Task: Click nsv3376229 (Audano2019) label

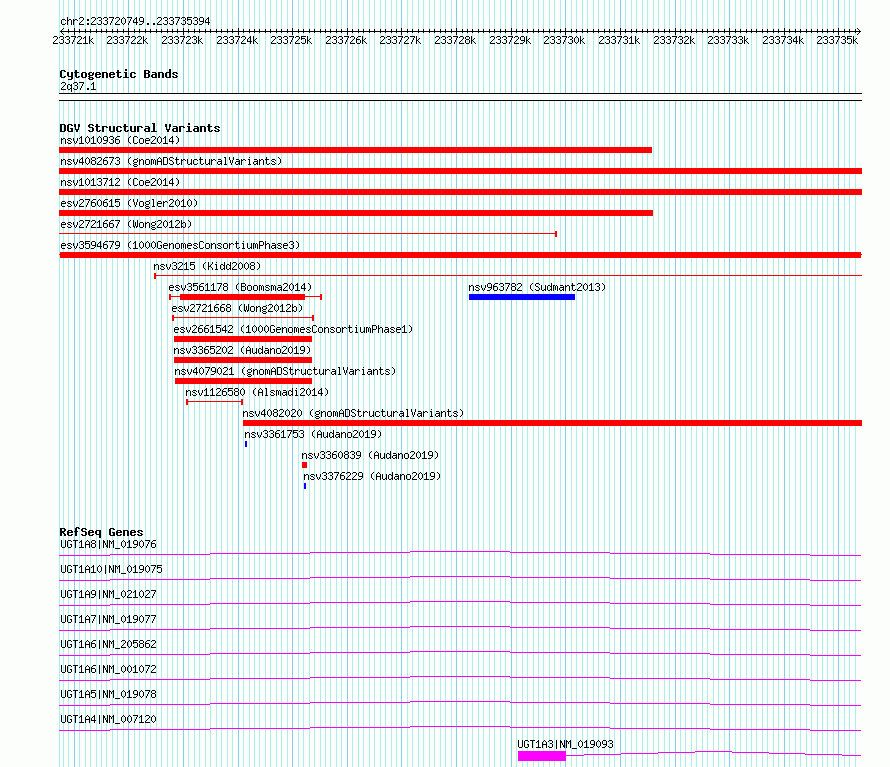Action: click(x=372, y=476)
